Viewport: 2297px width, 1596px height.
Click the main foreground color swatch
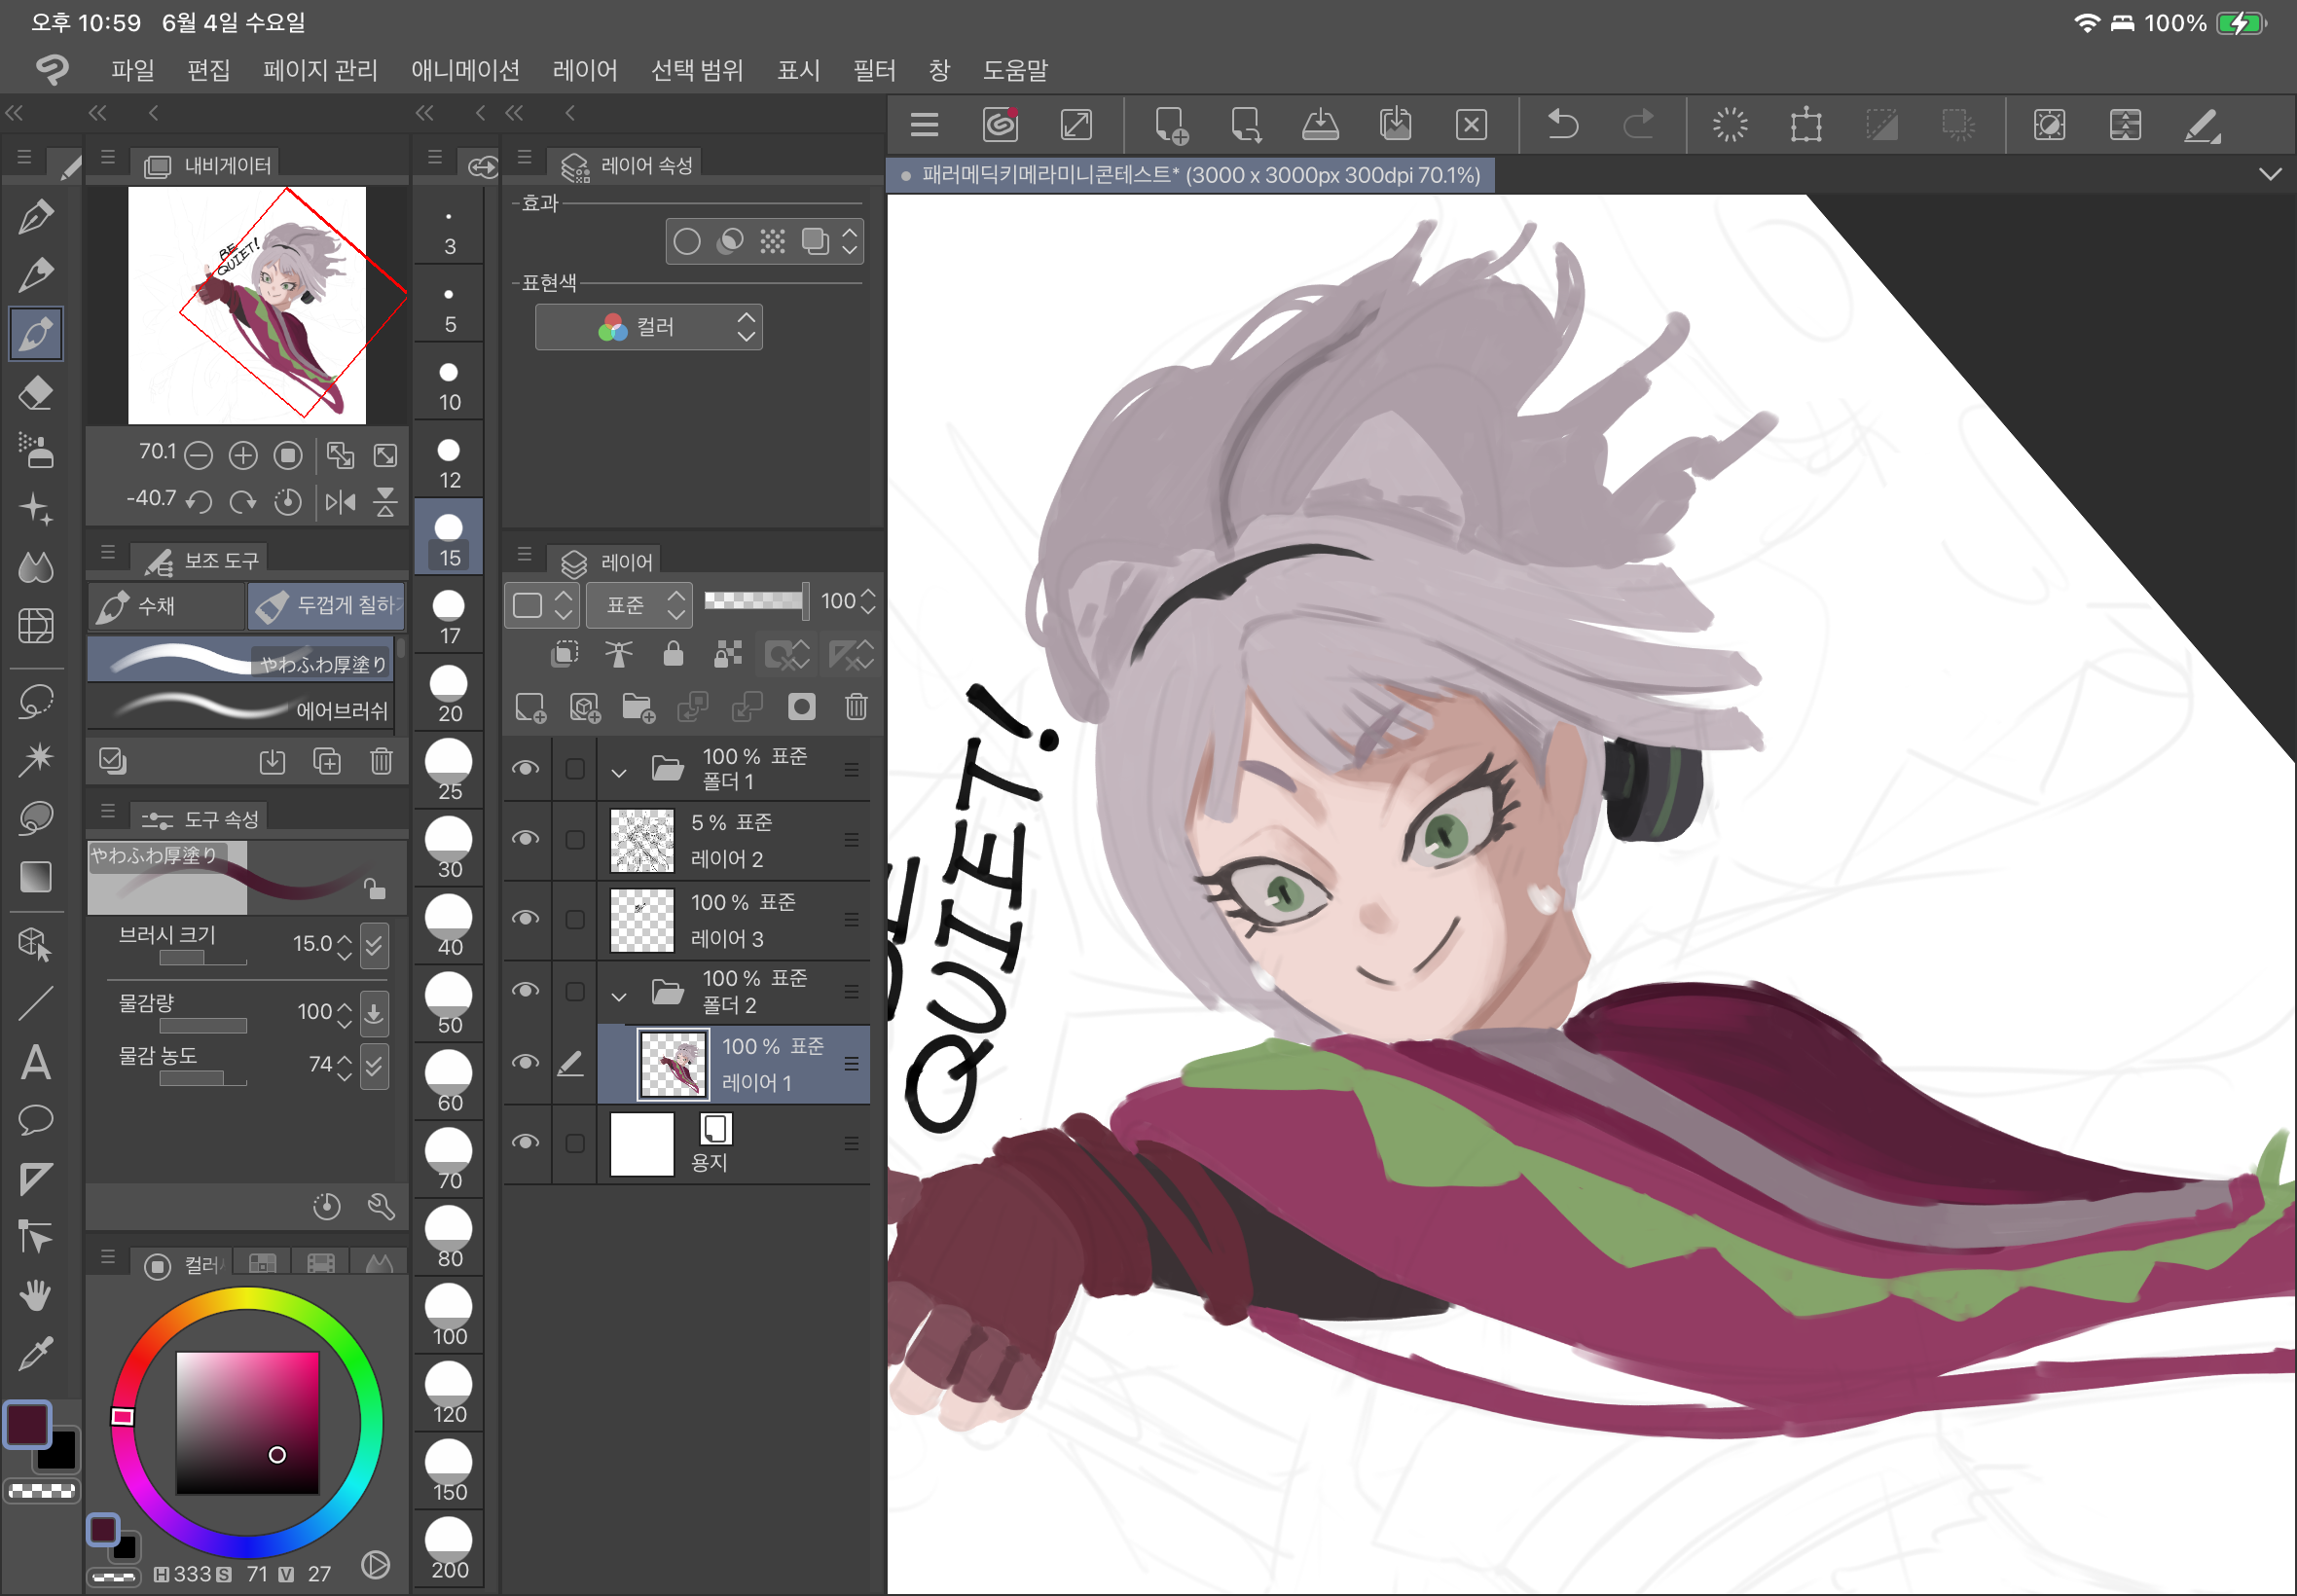[x=28, y=1424]
